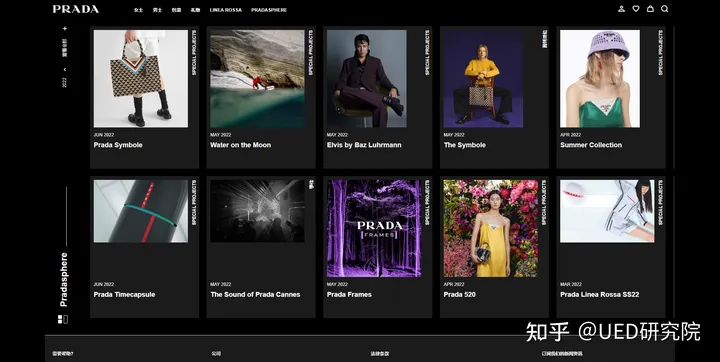720x362 pixels.
Task: Open the Prada Symbole bag image
Action: coord(141,79)
